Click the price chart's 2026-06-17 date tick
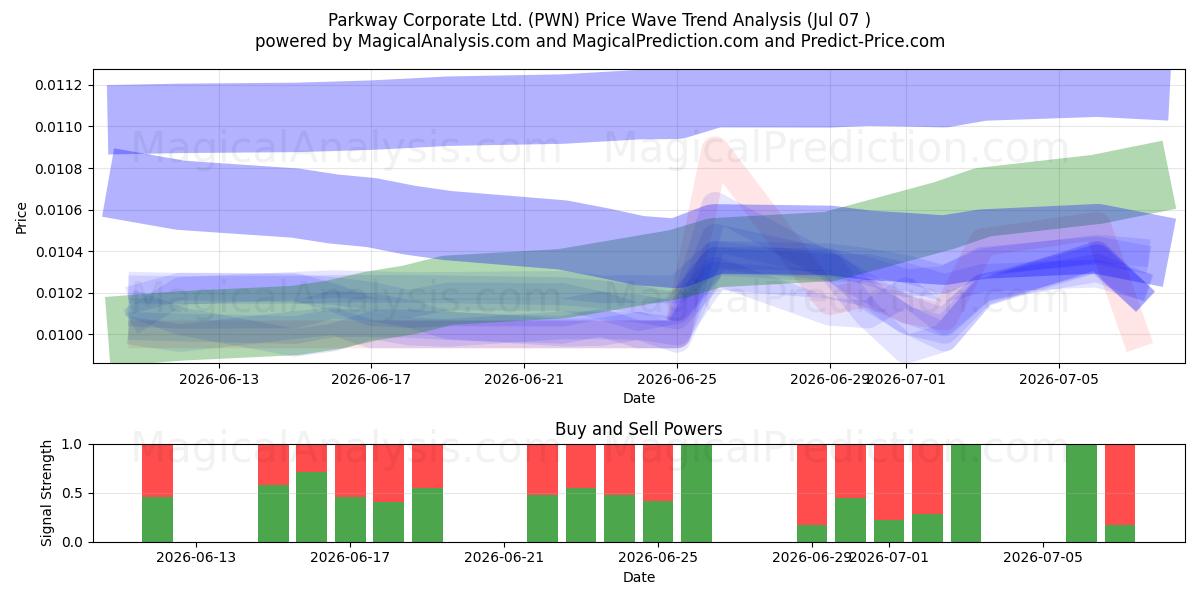This screenshot has height=600, width=1200. point(371,379)
